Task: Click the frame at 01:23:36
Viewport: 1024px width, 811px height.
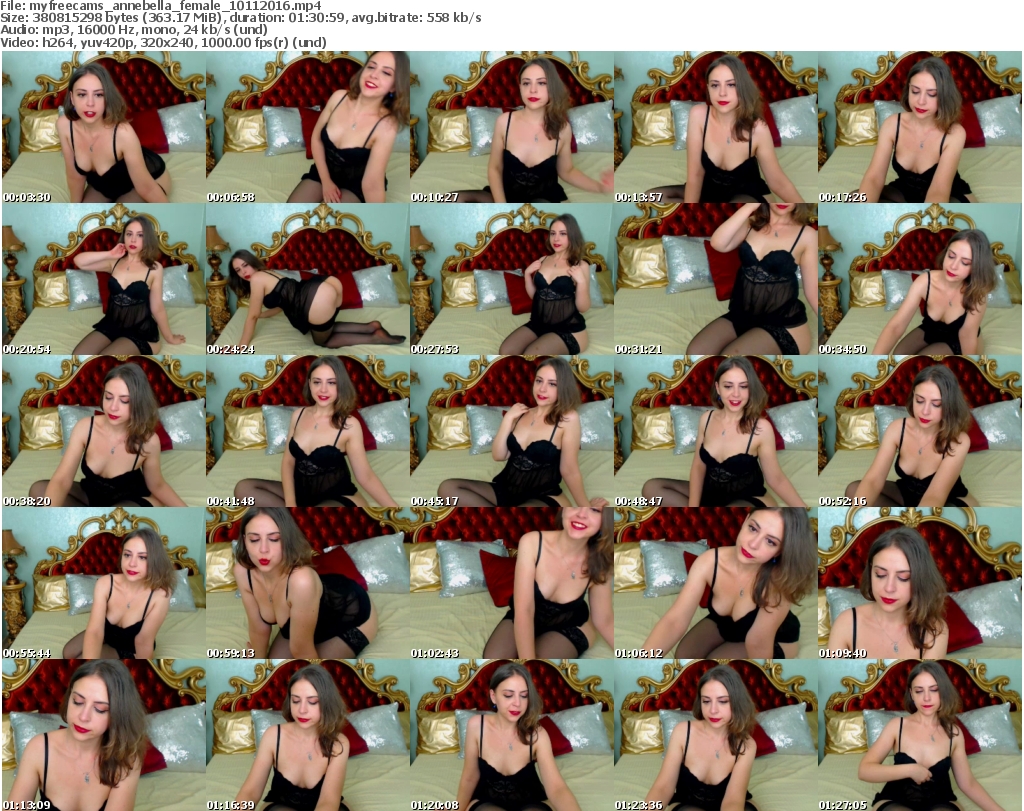Action: (x=715, y=735)
